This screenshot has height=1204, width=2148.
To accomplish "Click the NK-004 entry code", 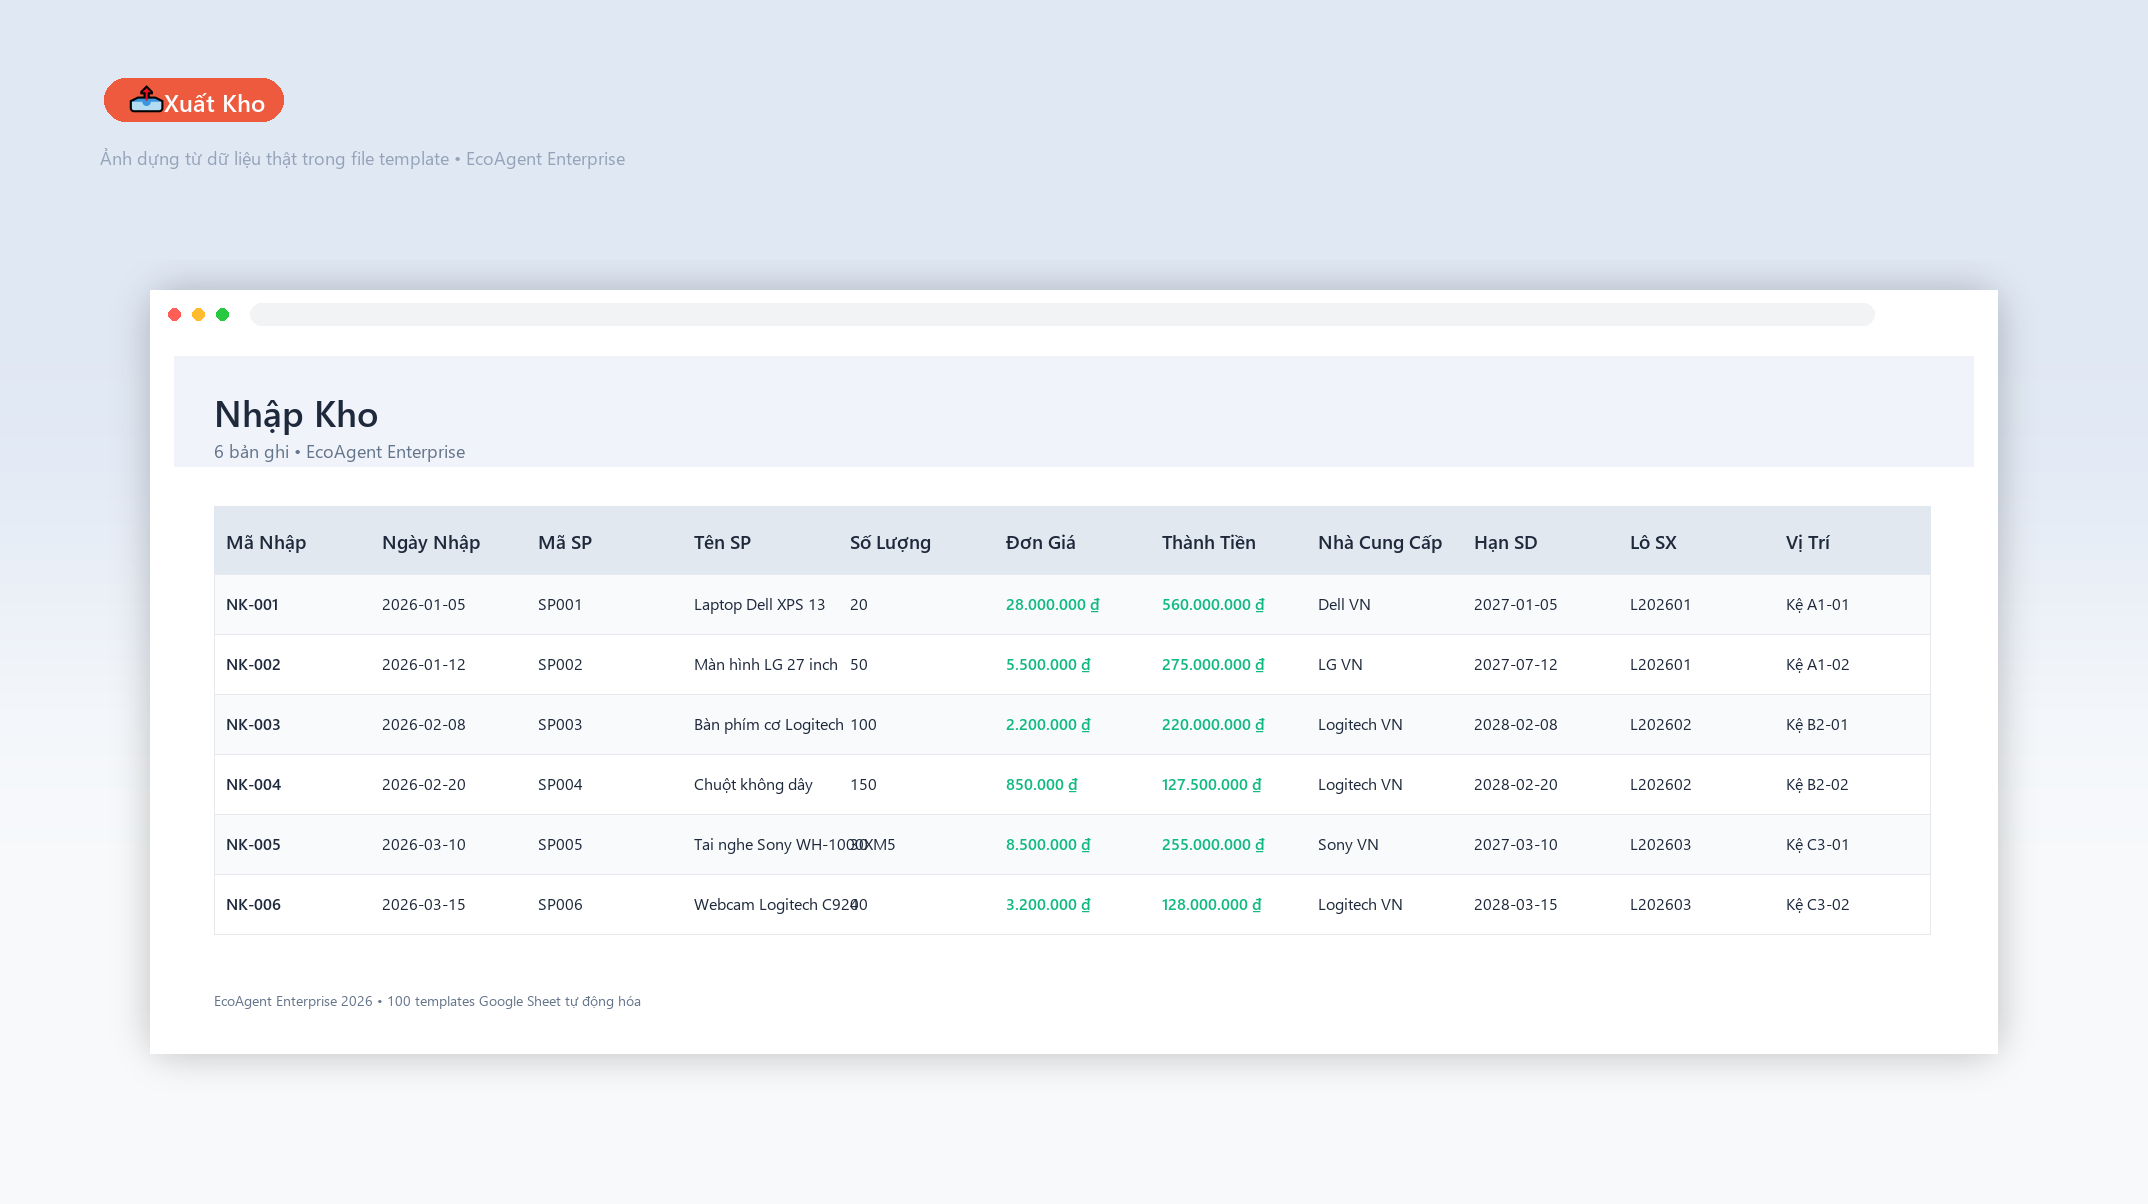I will pos(253,784).
